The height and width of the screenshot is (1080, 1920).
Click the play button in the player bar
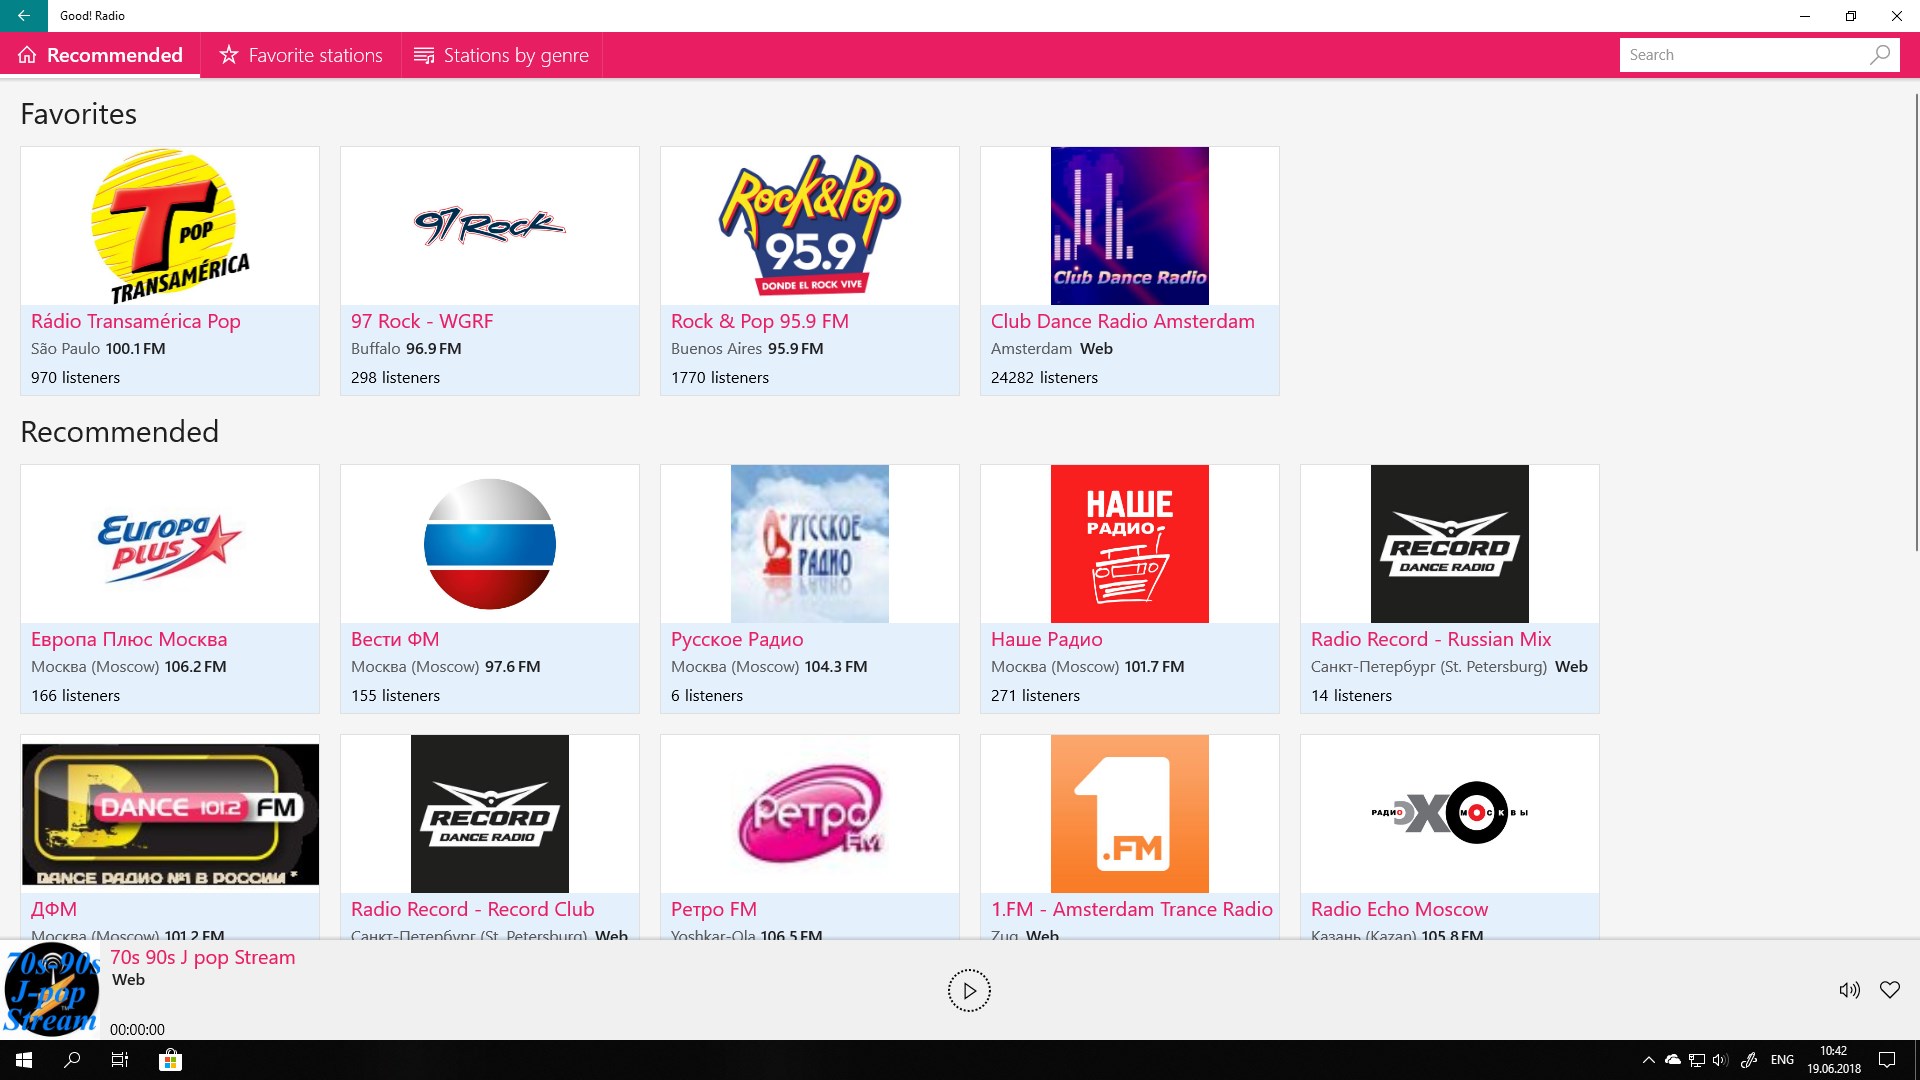pos(968,990)
